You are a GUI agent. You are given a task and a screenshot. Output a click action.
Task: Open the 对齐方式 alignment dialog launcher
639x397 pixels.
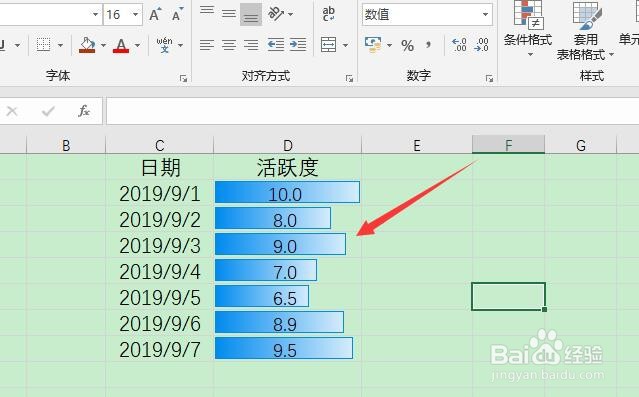coord(349,79)
